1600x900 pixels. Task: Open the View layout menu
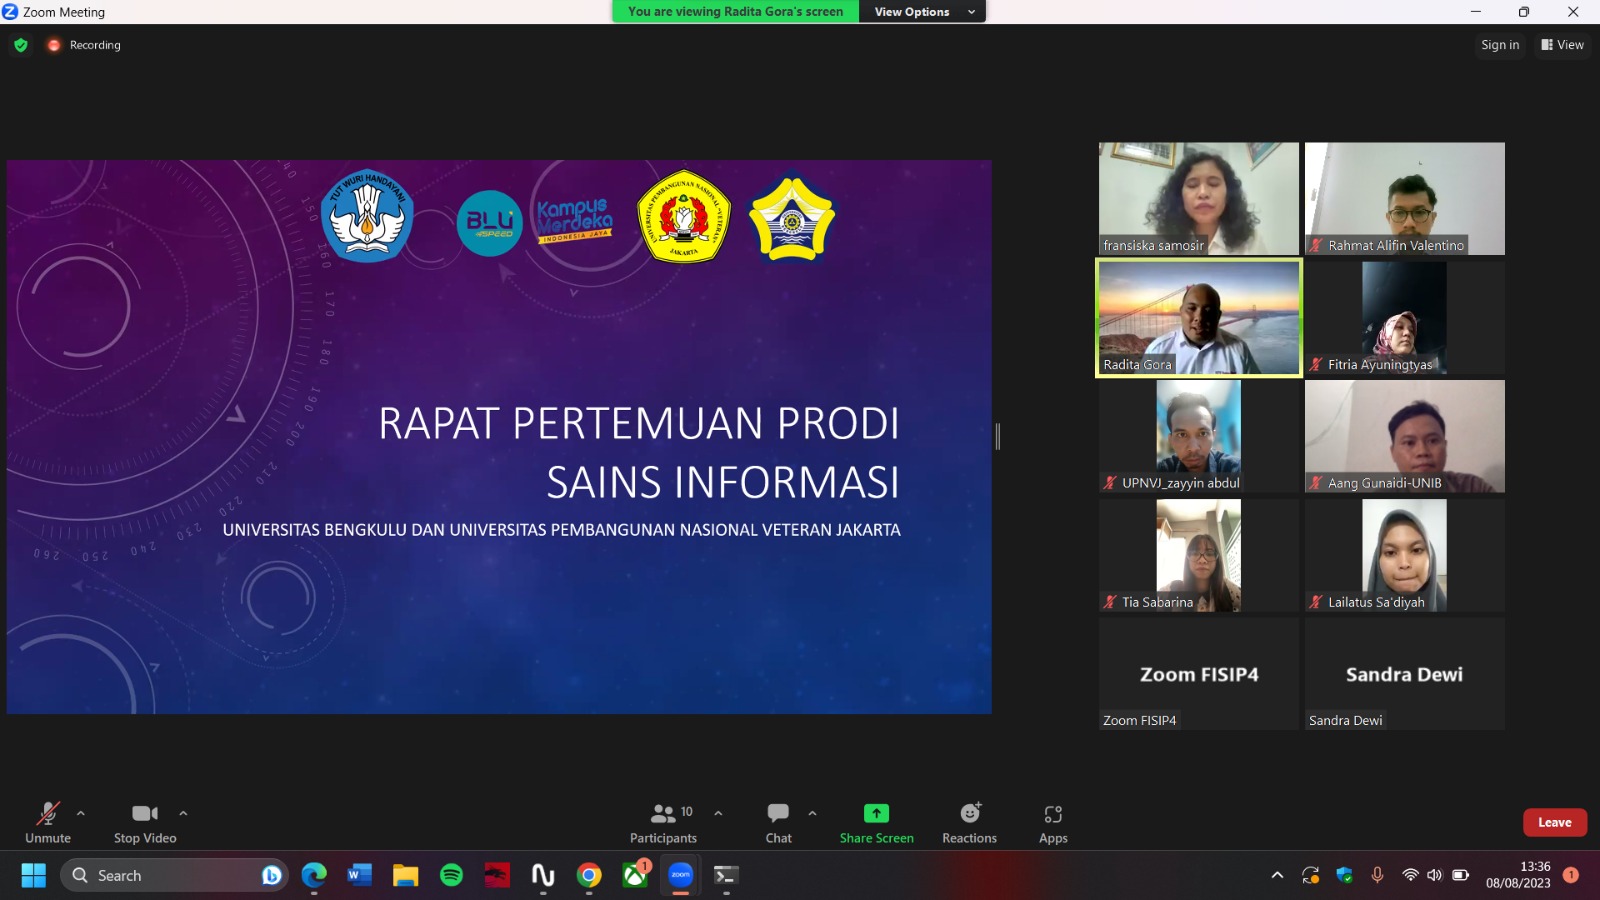(x=1562, y=45)
